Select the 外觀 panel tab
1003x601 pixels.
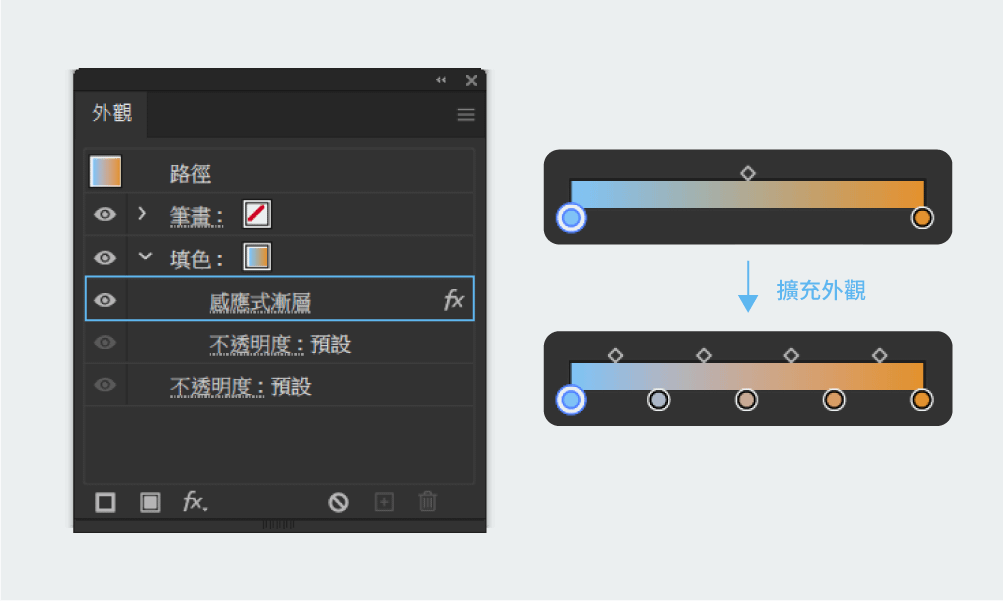point(112,113)
